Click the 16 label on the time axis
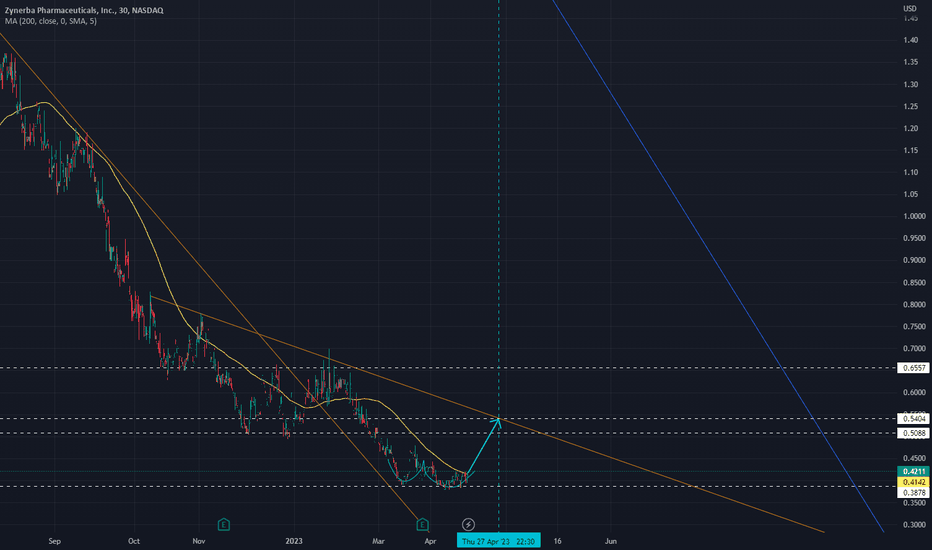Viewport: 932px width, 550px height. coord(558,541)
